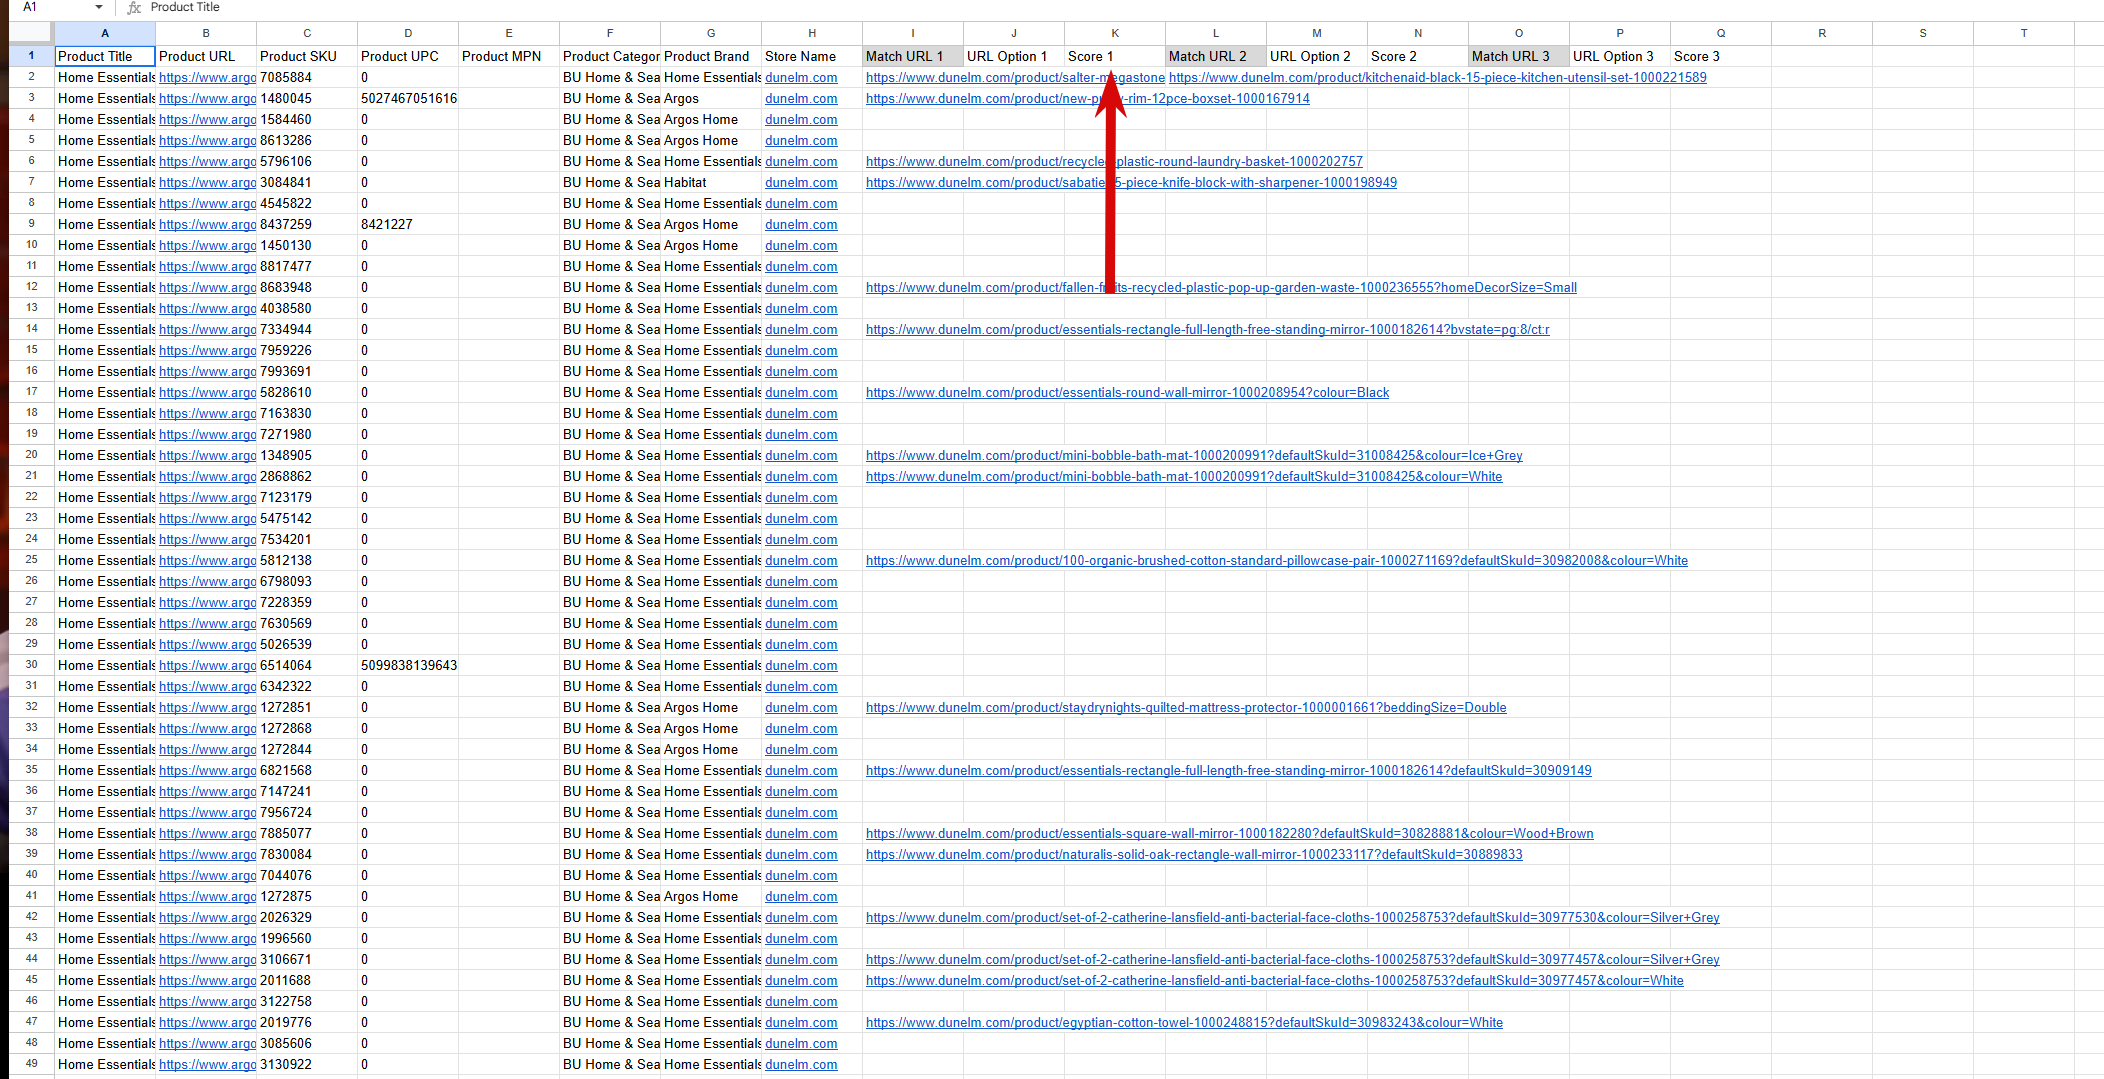Select column O header

coord(1519,33)
